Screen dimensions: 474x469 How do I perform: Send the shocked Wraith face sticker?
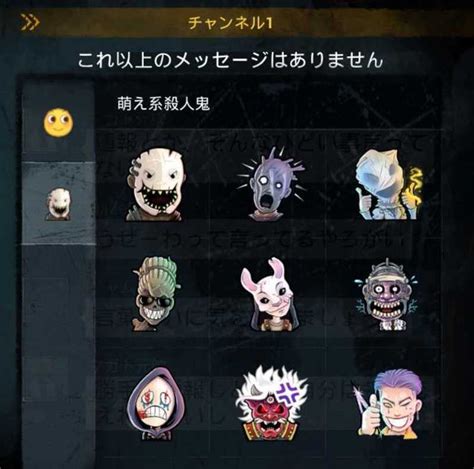272,183
